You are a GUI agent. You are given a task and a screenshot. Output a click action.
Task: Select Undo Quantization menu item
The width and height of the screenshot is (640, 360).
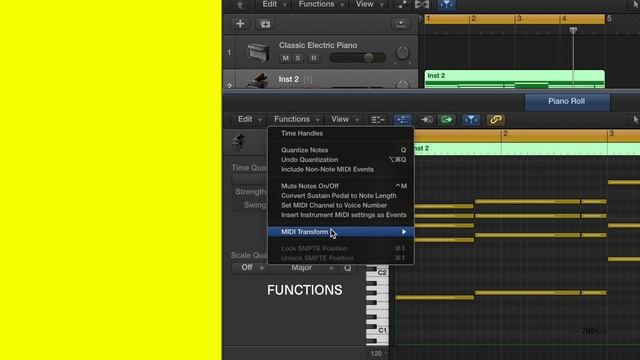[341, 160]
